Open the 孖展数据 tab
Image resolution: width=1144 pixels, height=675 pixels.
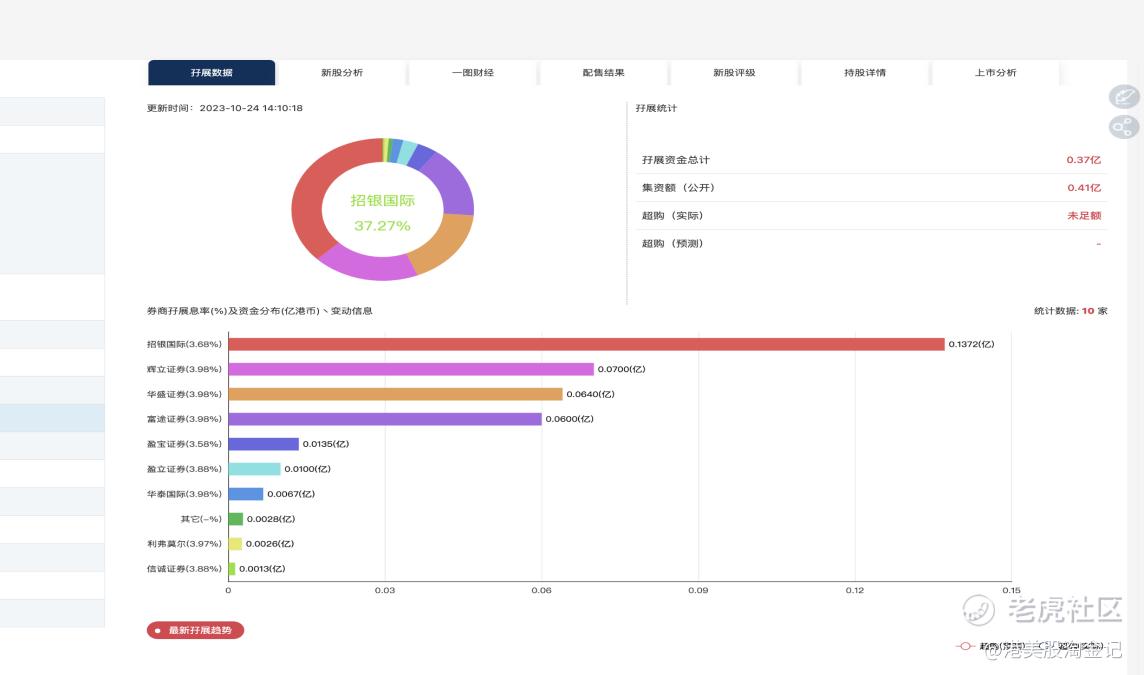(212, 72)
